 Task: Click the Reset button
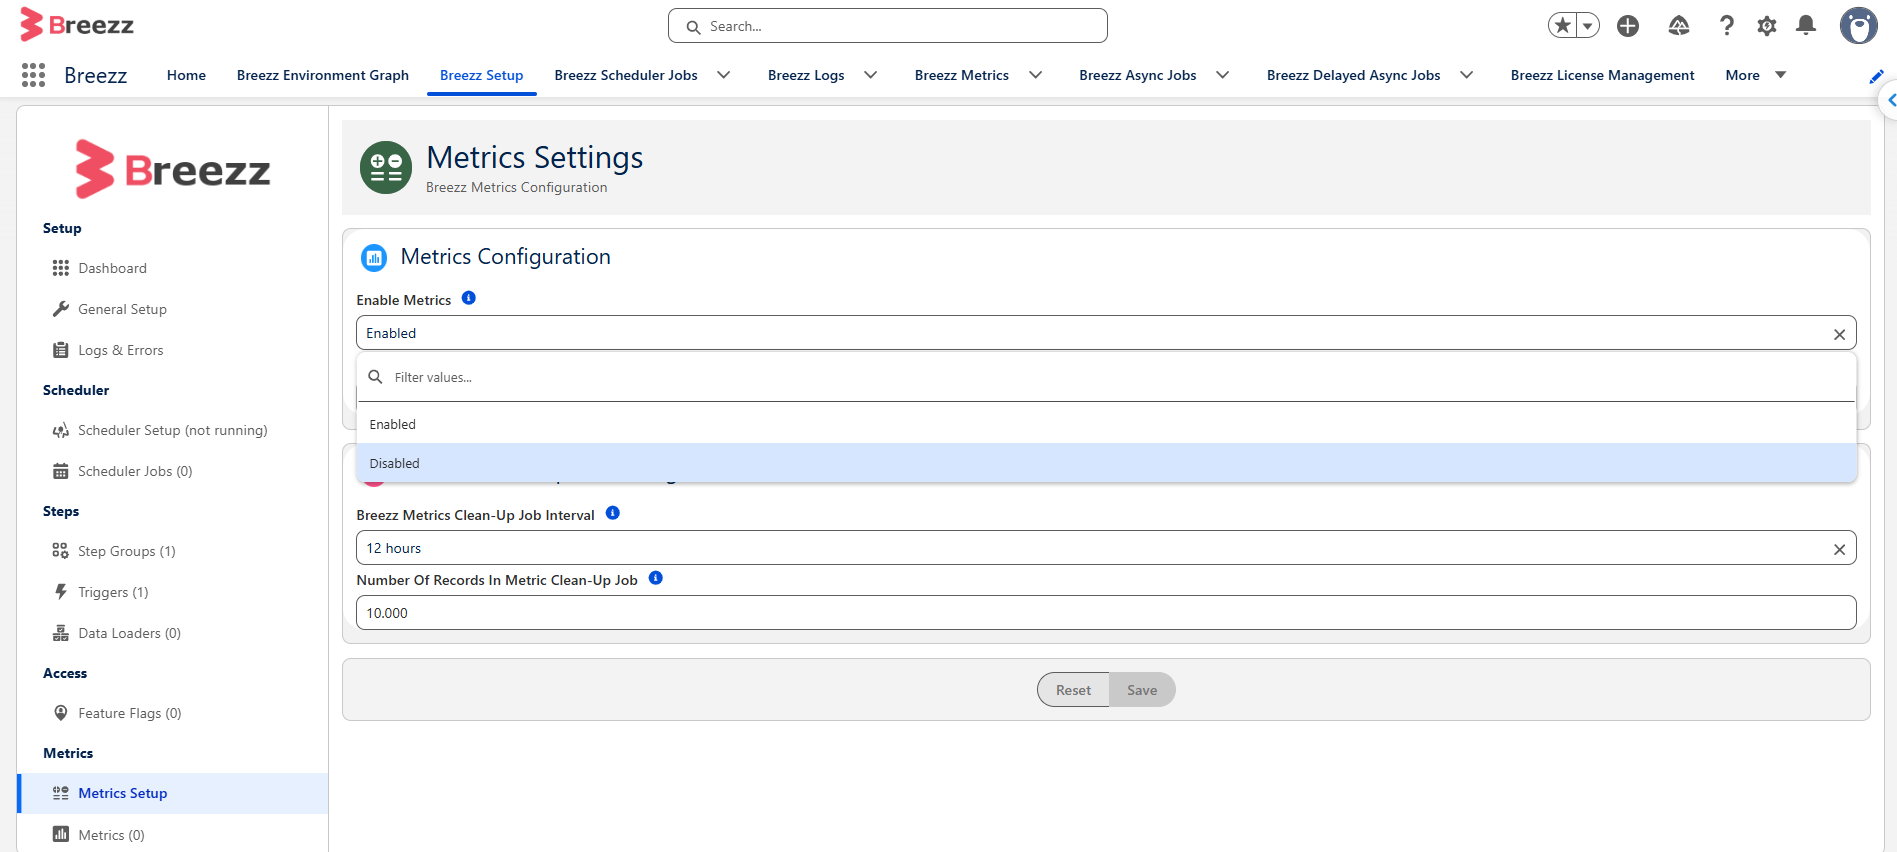tap(1073, 690)
